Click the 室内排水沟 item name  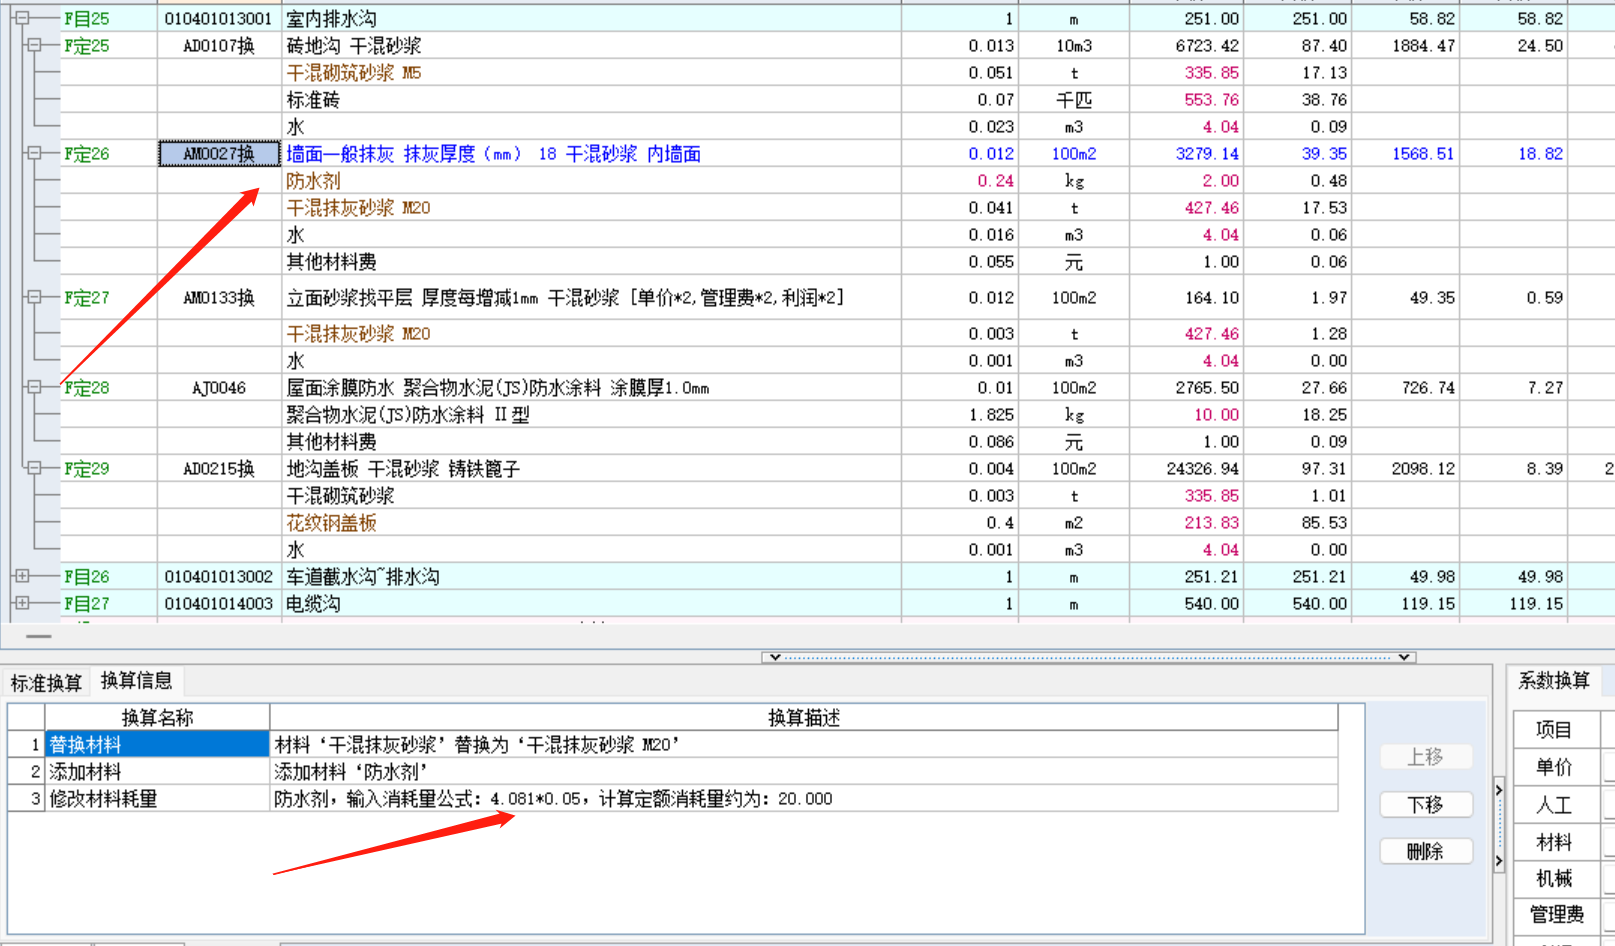[332, 19]
